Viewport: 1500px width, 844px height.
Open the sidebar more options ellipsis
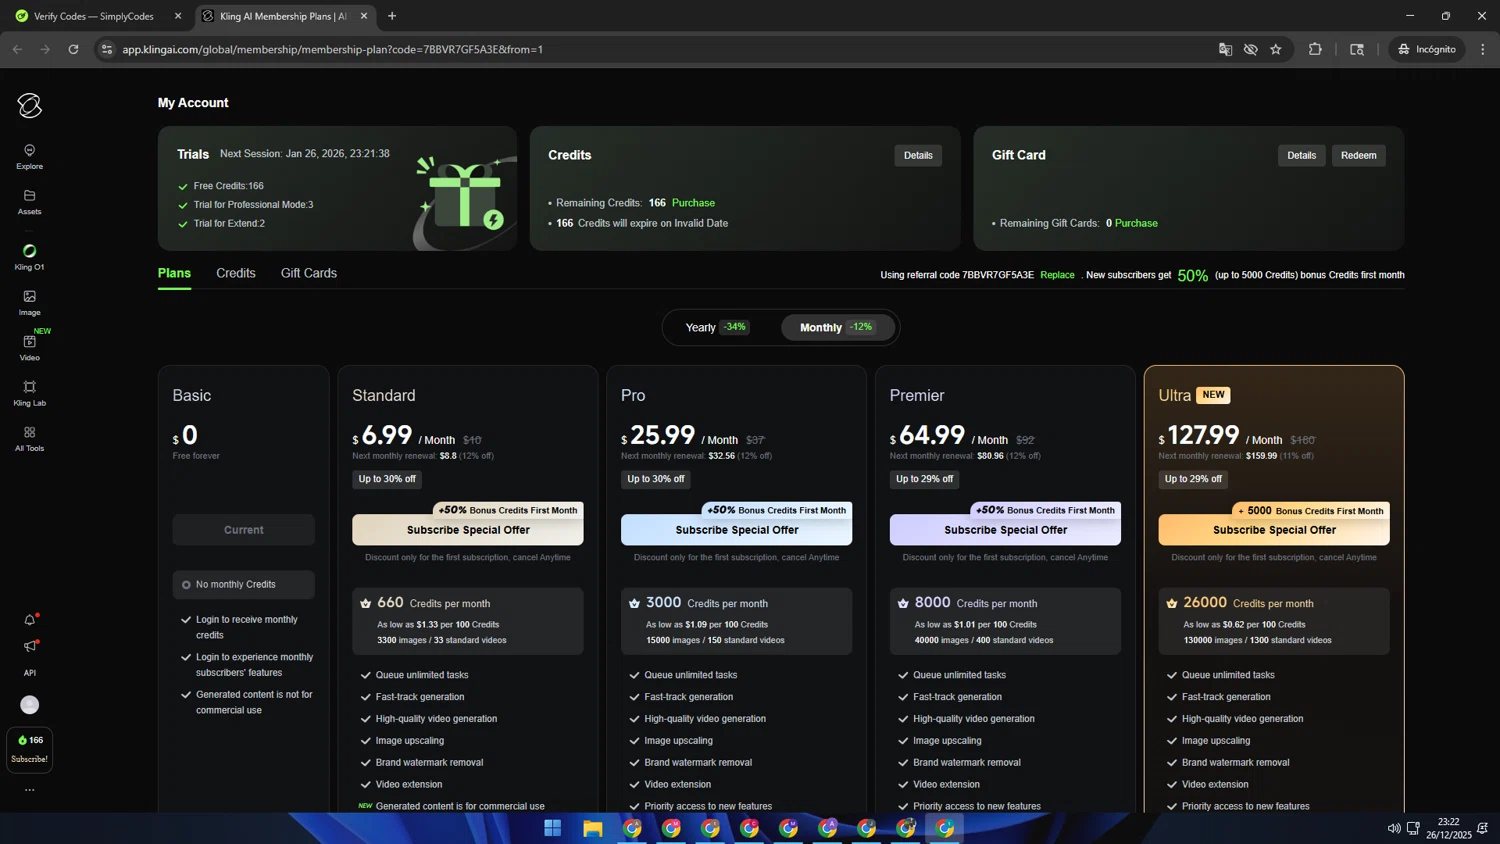30,790
